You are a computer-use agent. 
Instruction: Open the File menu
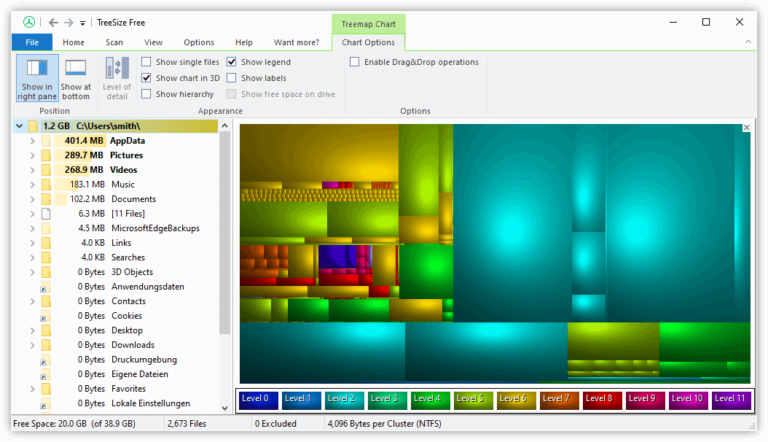32,42
